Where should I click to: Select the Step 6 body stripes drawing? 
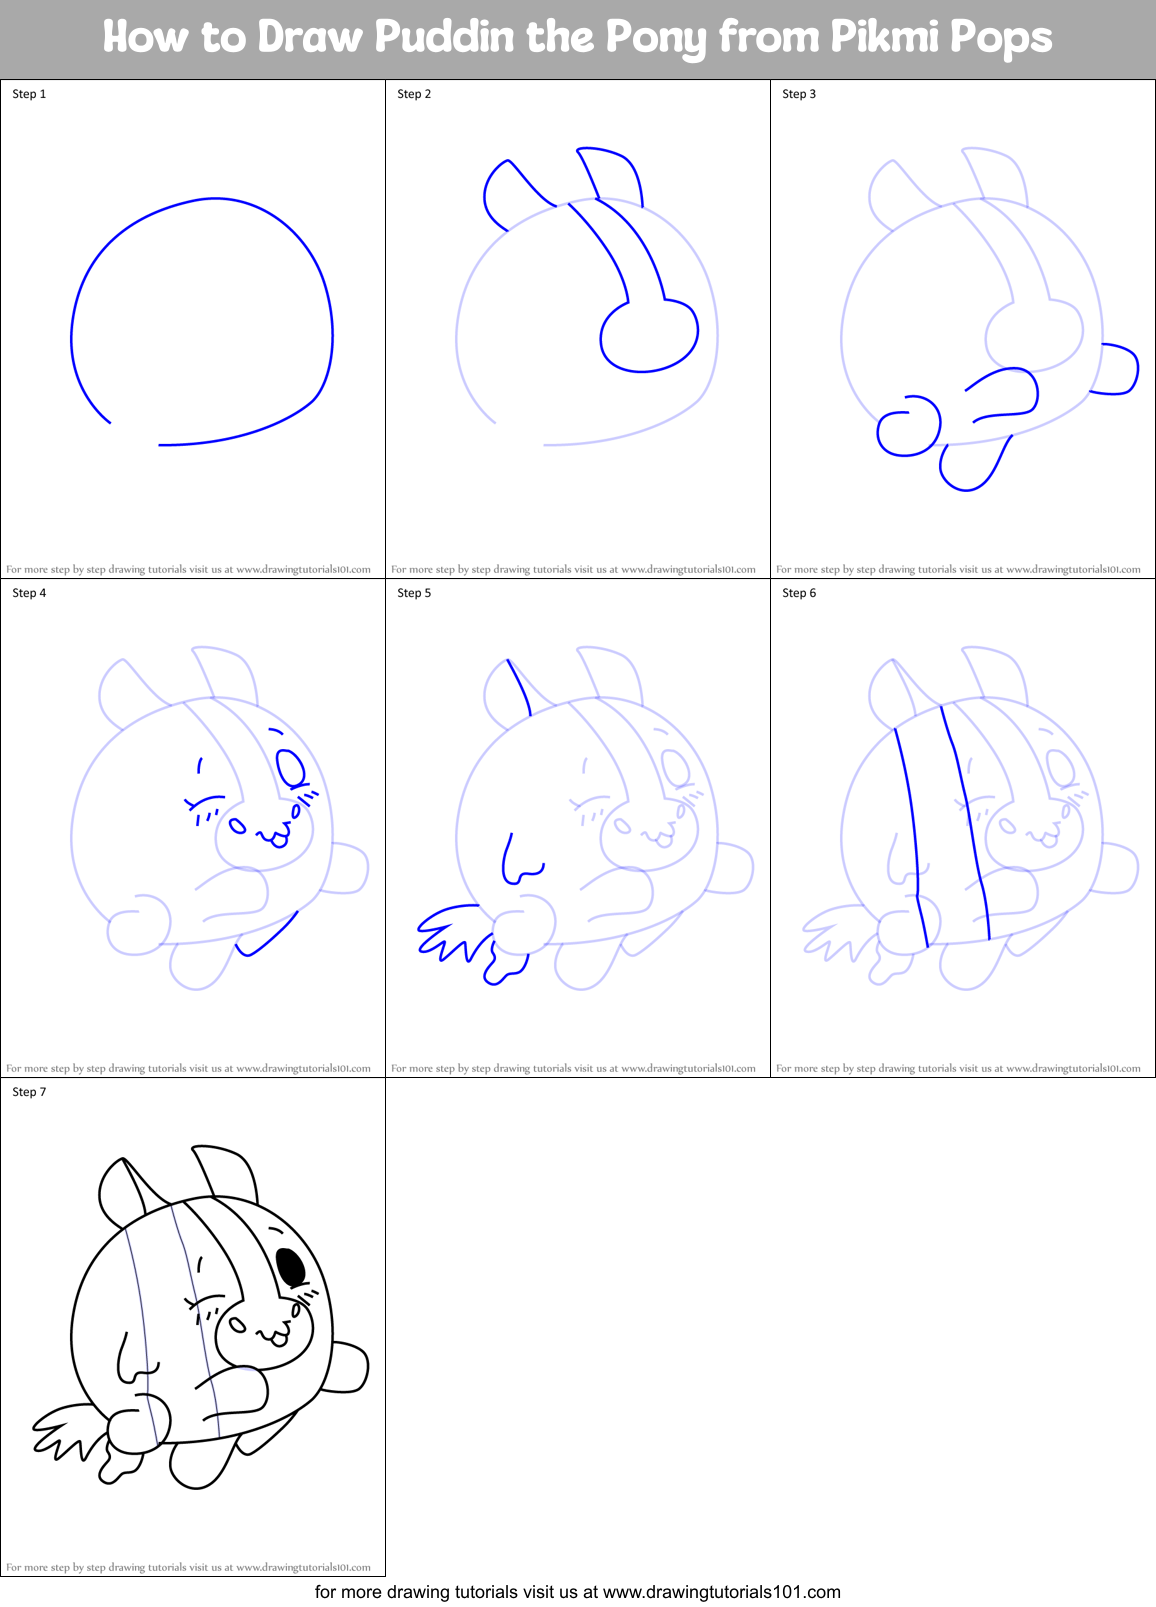(970, 818)
